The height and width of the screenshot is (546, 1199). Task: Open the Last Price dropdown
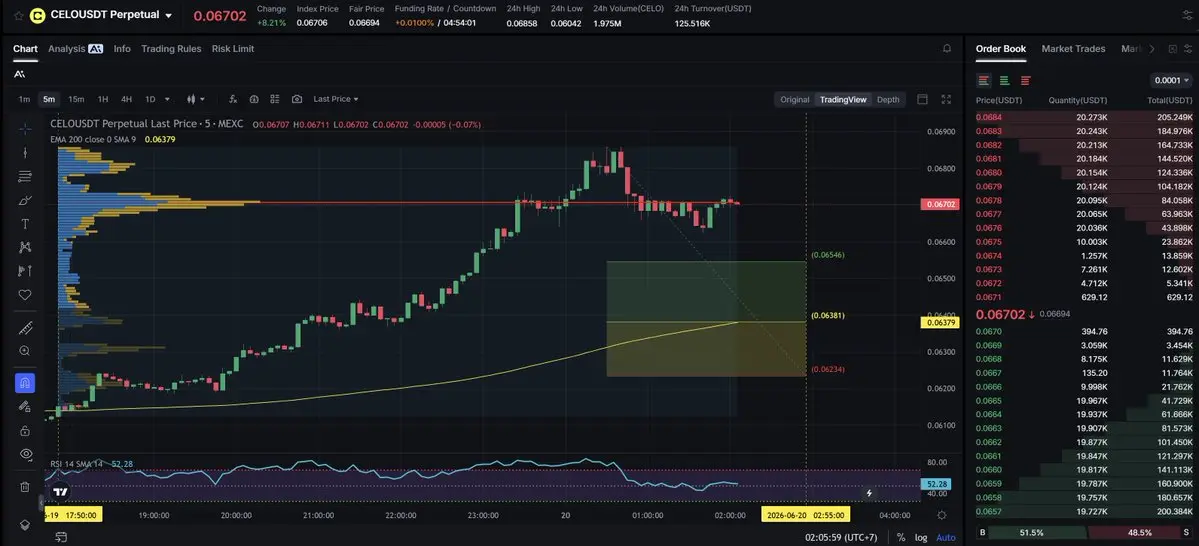(336, 99)
